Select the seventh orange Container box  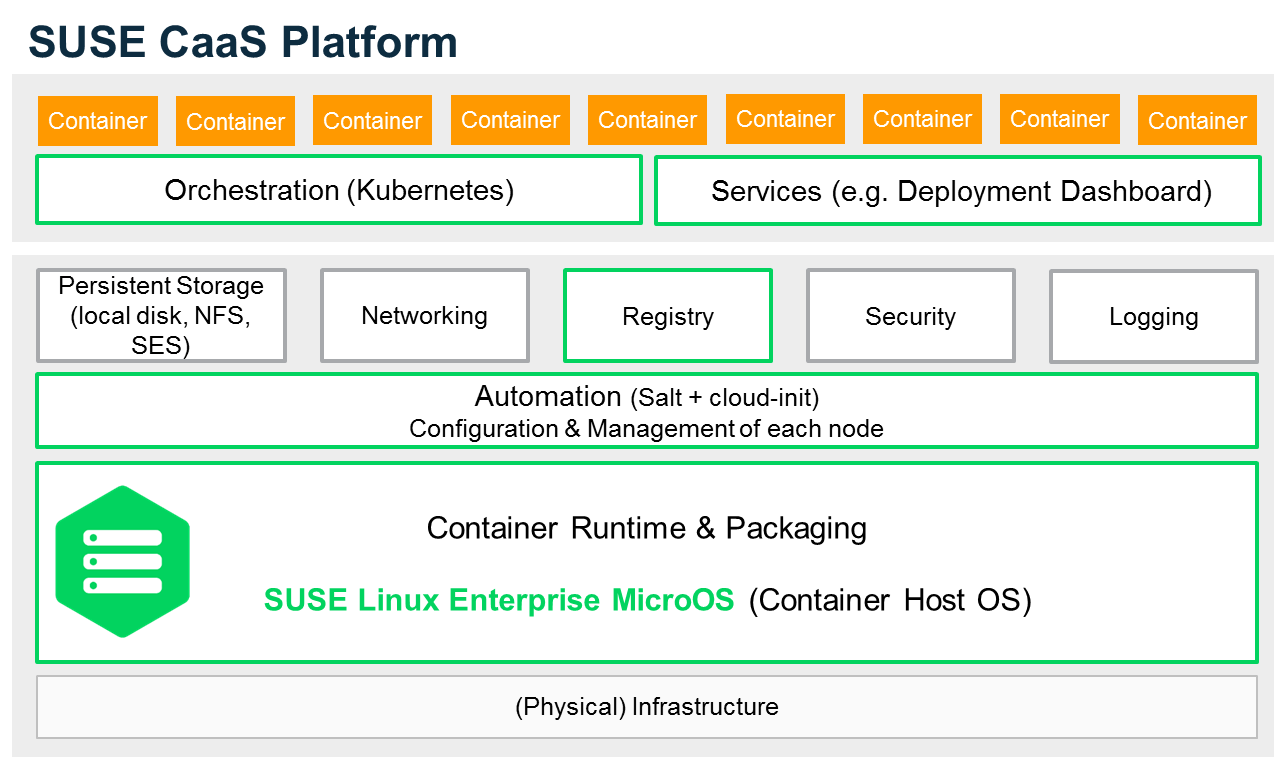[922, 119]
